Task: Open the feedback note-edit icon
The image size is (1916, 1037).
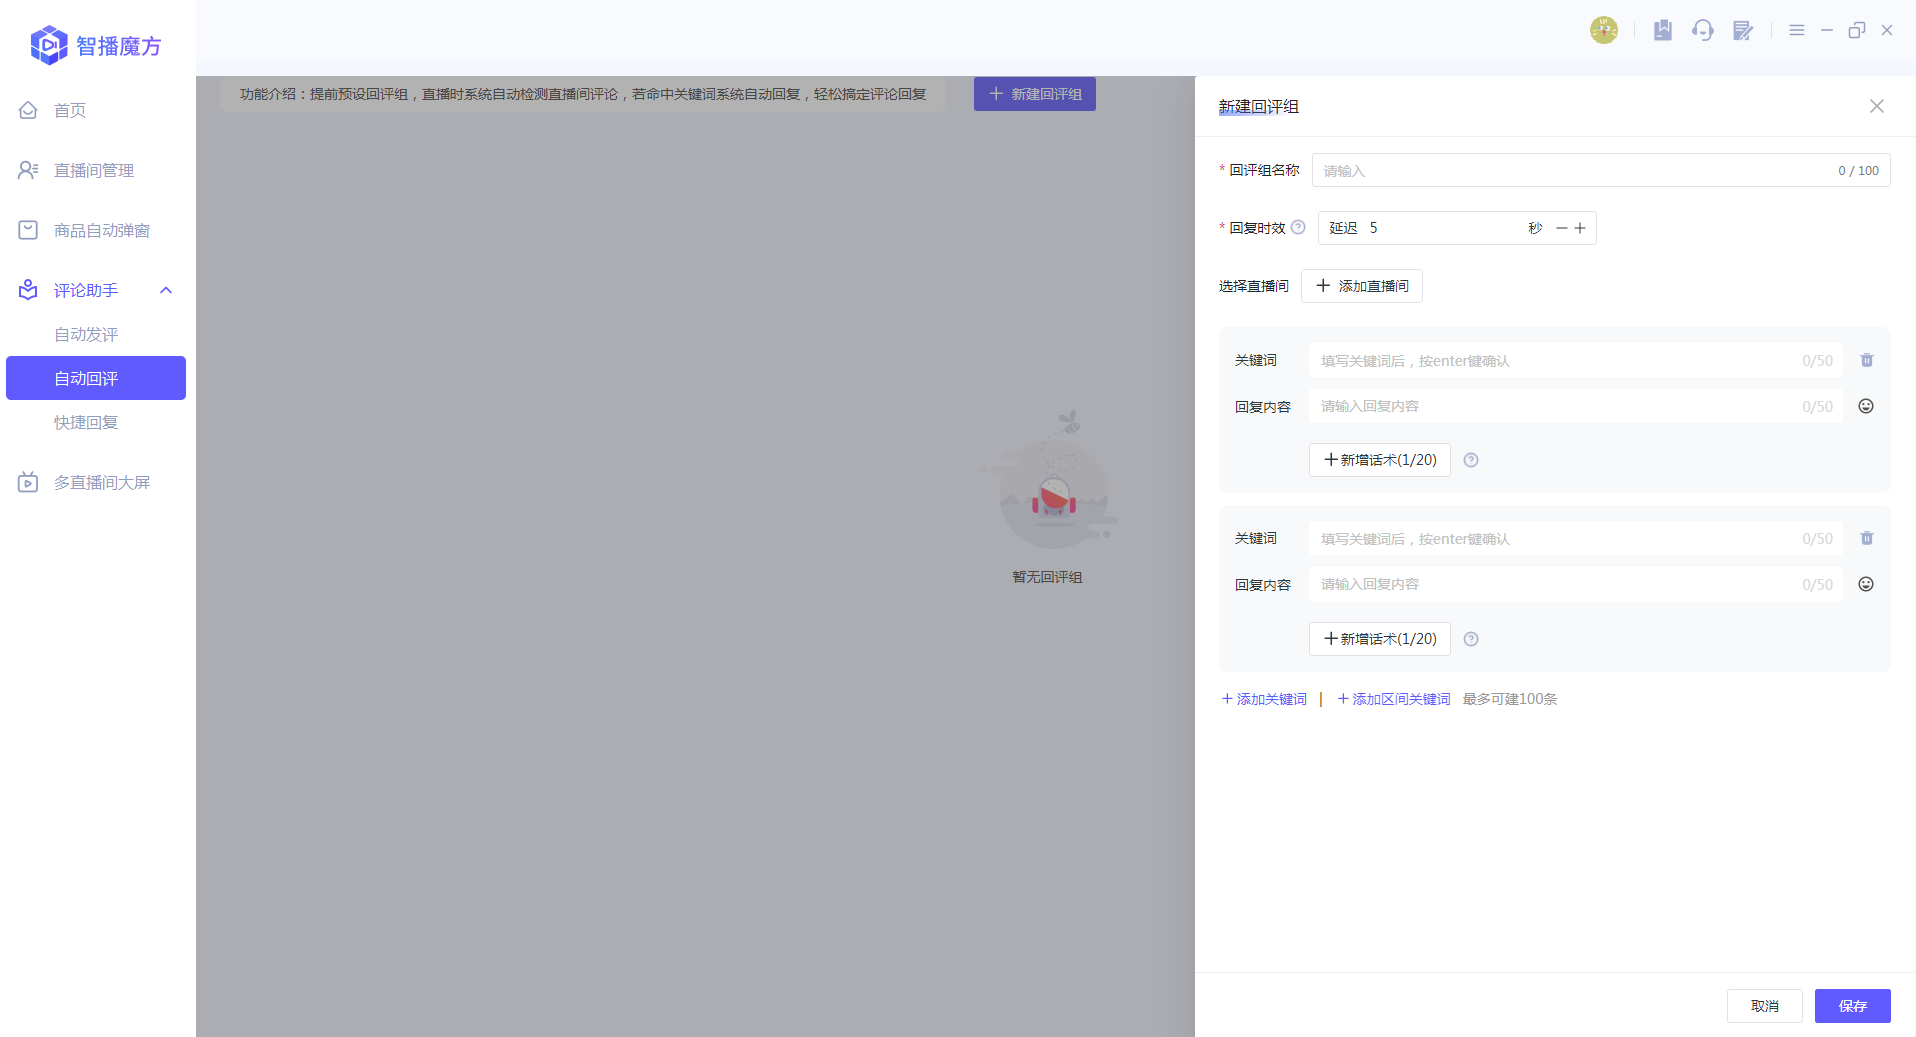Action: tap(1743, 30)
